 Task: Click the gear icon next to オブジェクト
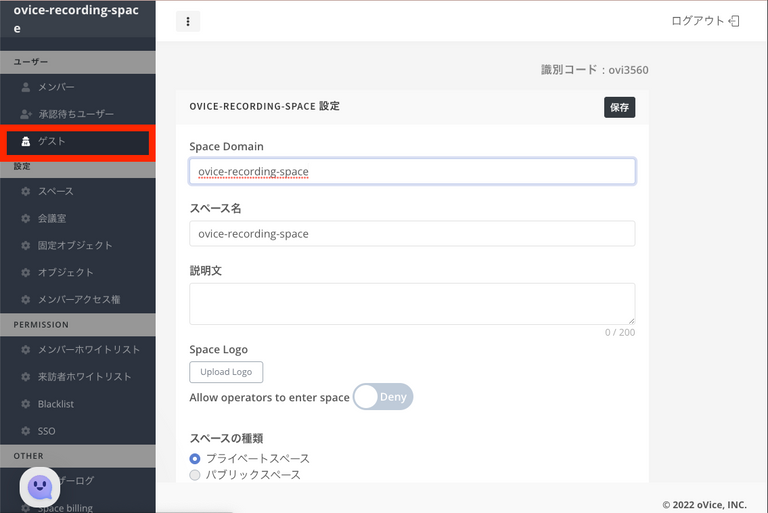[26, 272]
